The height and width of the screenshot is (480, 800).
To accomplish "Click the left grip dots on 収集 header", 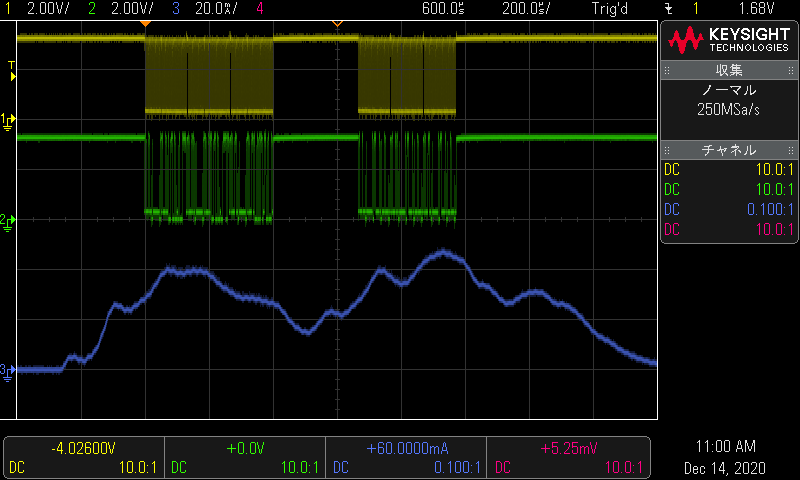I will click(x=667, y=70).
